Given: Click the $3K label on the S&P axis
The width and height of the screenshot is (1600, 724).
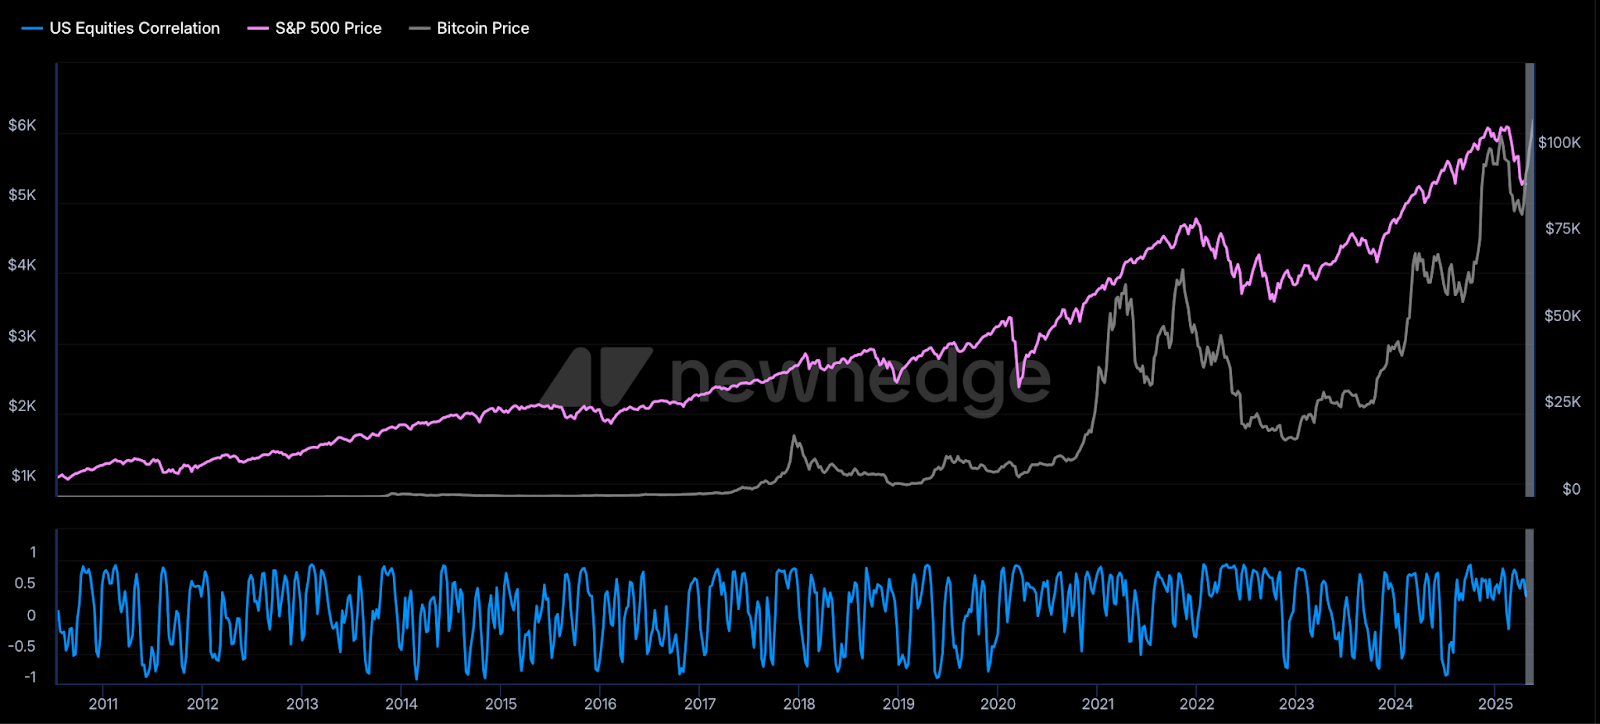Looking at the screenshot, I should coord(22,336).
